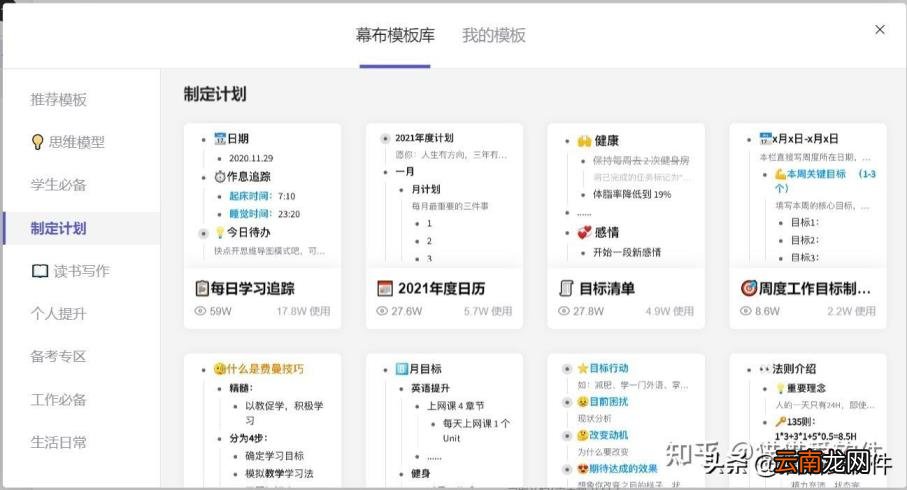Click the clipboard icon beside 每日学习追踪
Image resolution: width=907 pixels, height=490 pixels.
(x=202, y=288)
